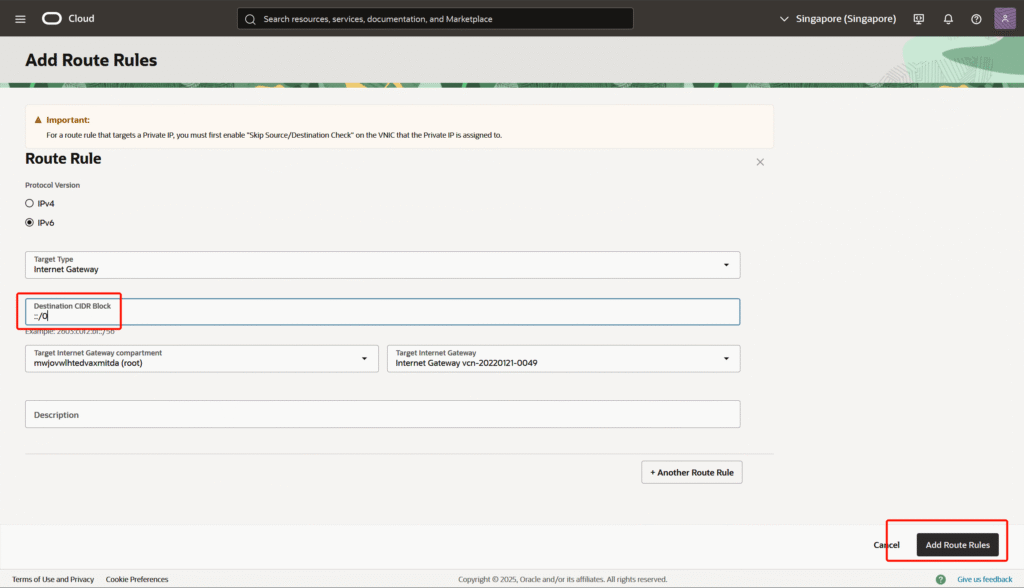Click the Add Route Rules button
The width and height of the screenshot is (1024, 588).
[957, 545]
